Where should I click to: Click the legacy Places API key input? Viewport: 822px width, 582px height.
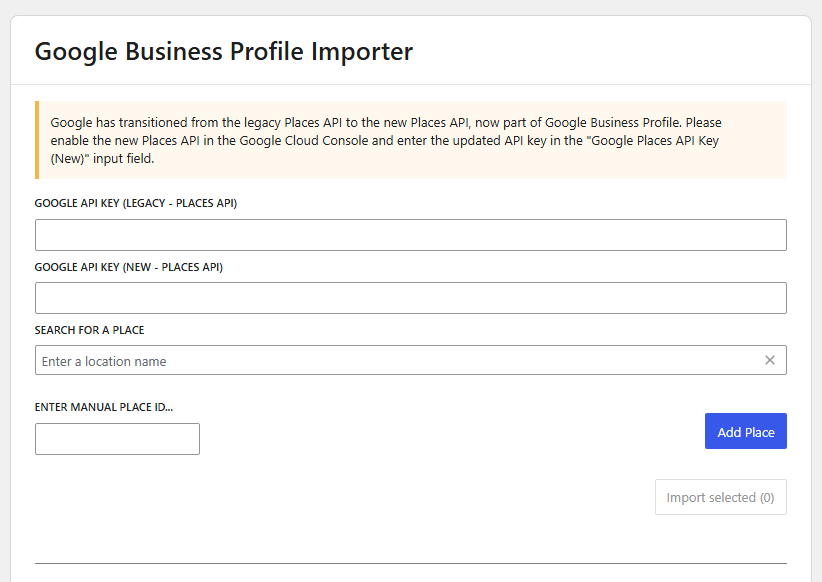[410, 235]
